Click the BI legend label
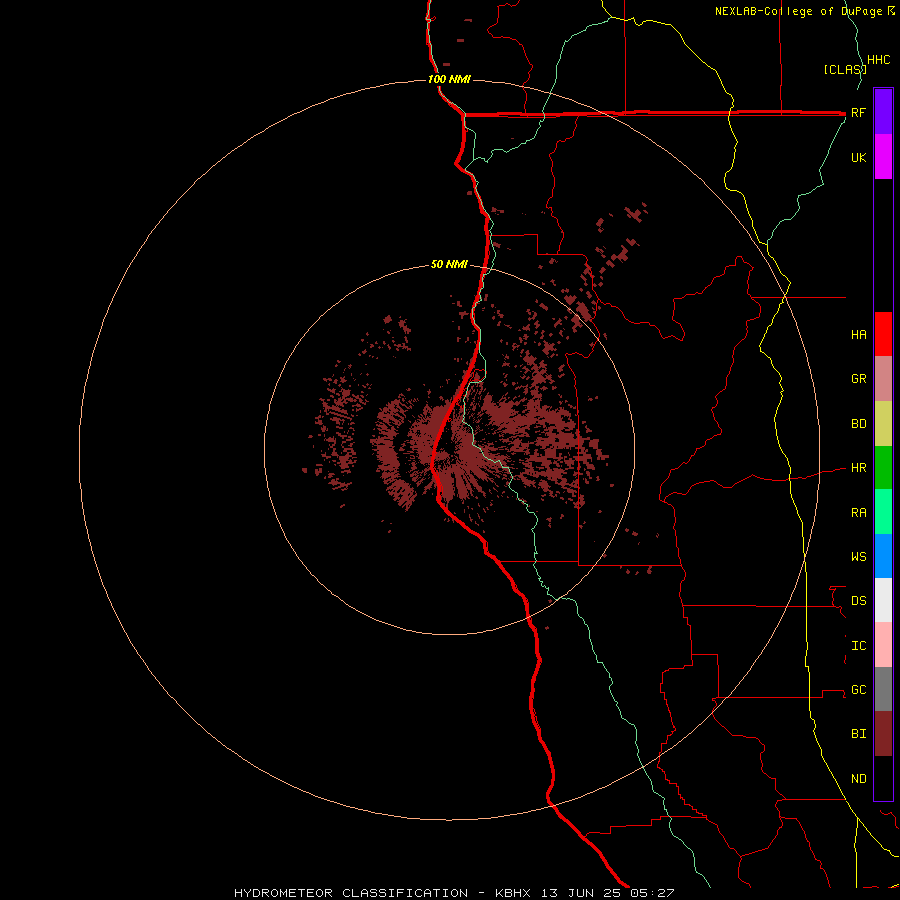900x900 pixels. (859, 734)
